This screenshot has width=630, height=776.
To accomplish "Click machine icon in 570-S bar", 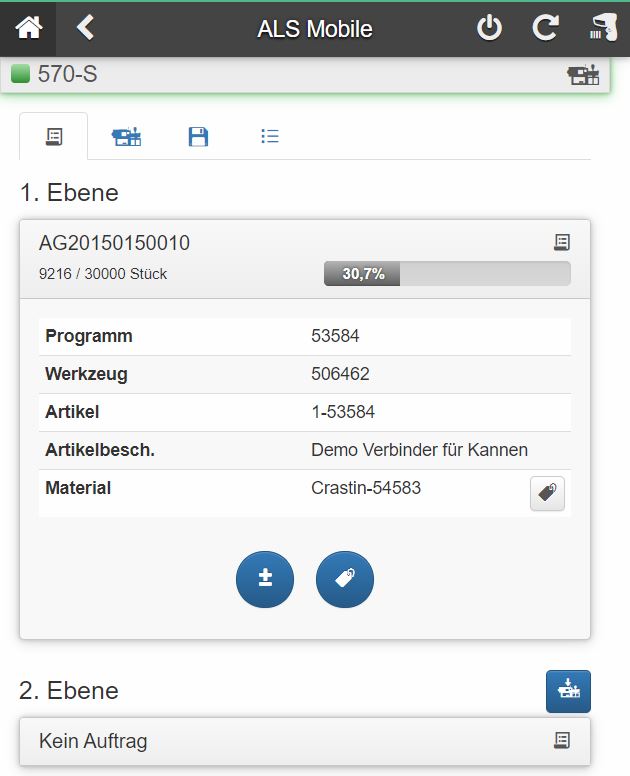I will (x=583, y=75).
